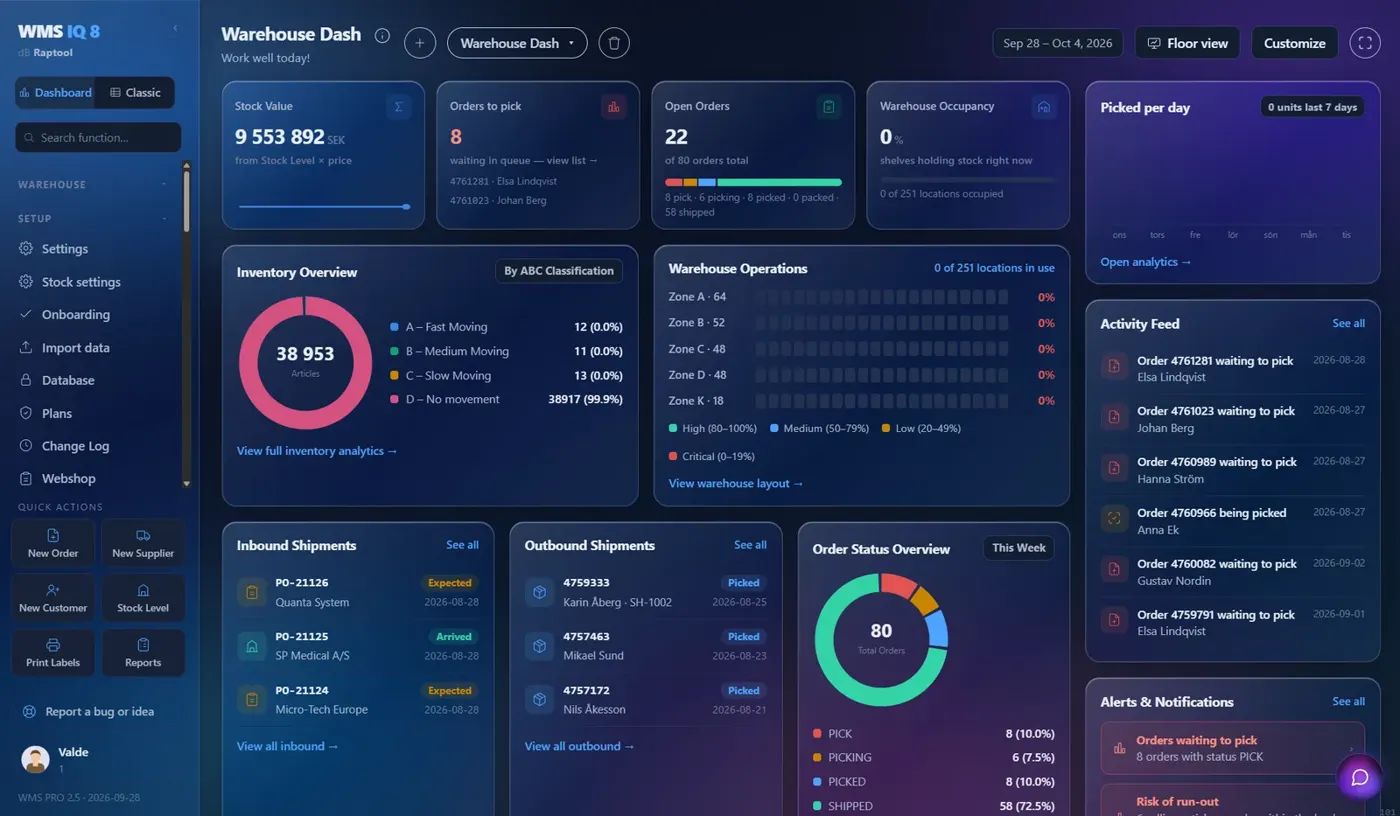
Task: Click chart icon on Orders to pick card
Action: 614,107
